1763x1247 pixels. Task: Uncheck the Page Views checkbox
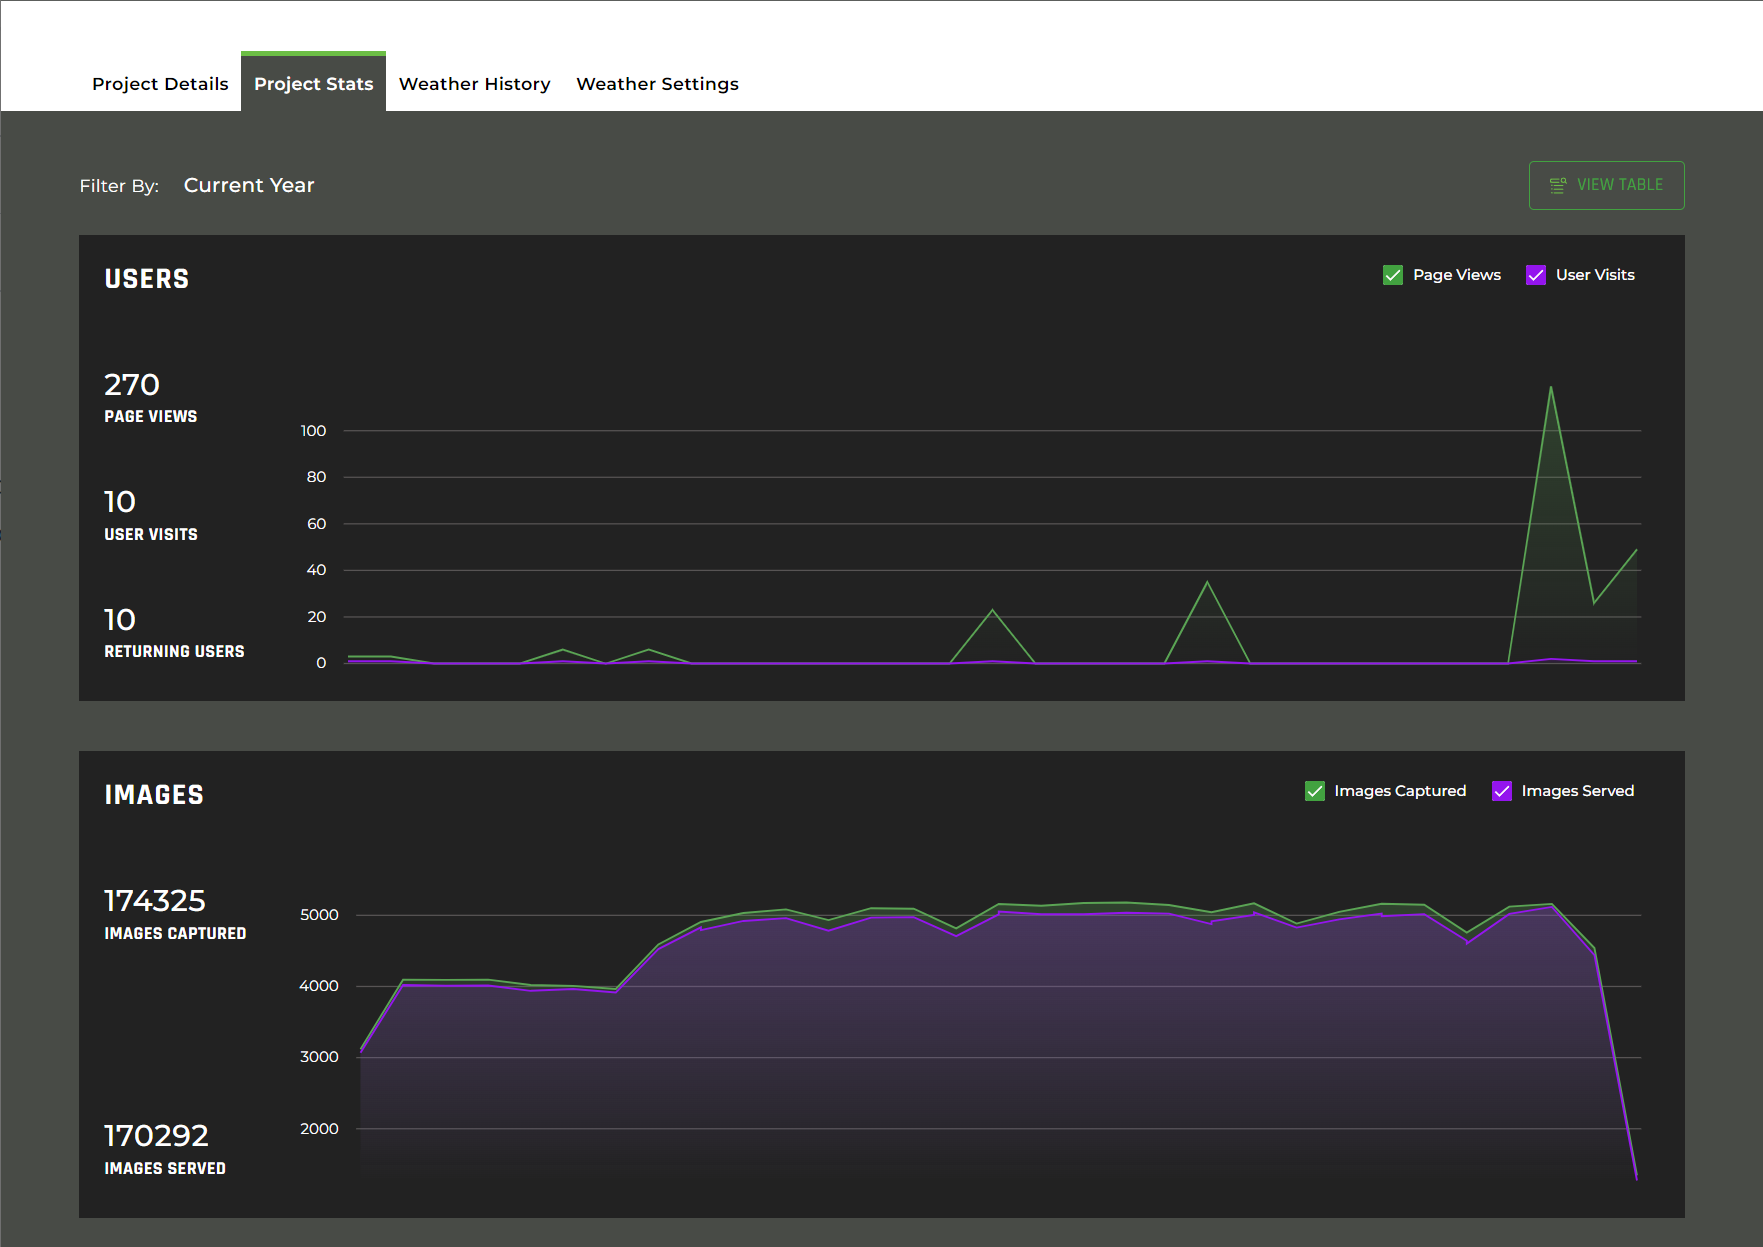tap(1392, 275)
